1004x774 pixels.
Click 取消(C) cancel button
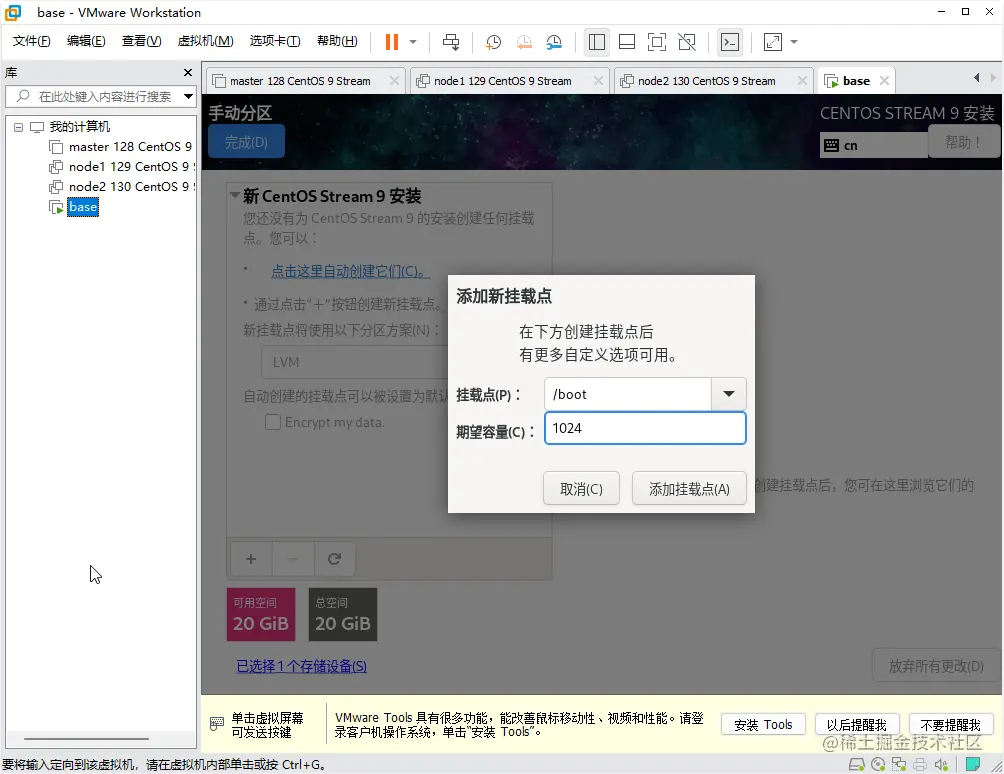point(581,488)
